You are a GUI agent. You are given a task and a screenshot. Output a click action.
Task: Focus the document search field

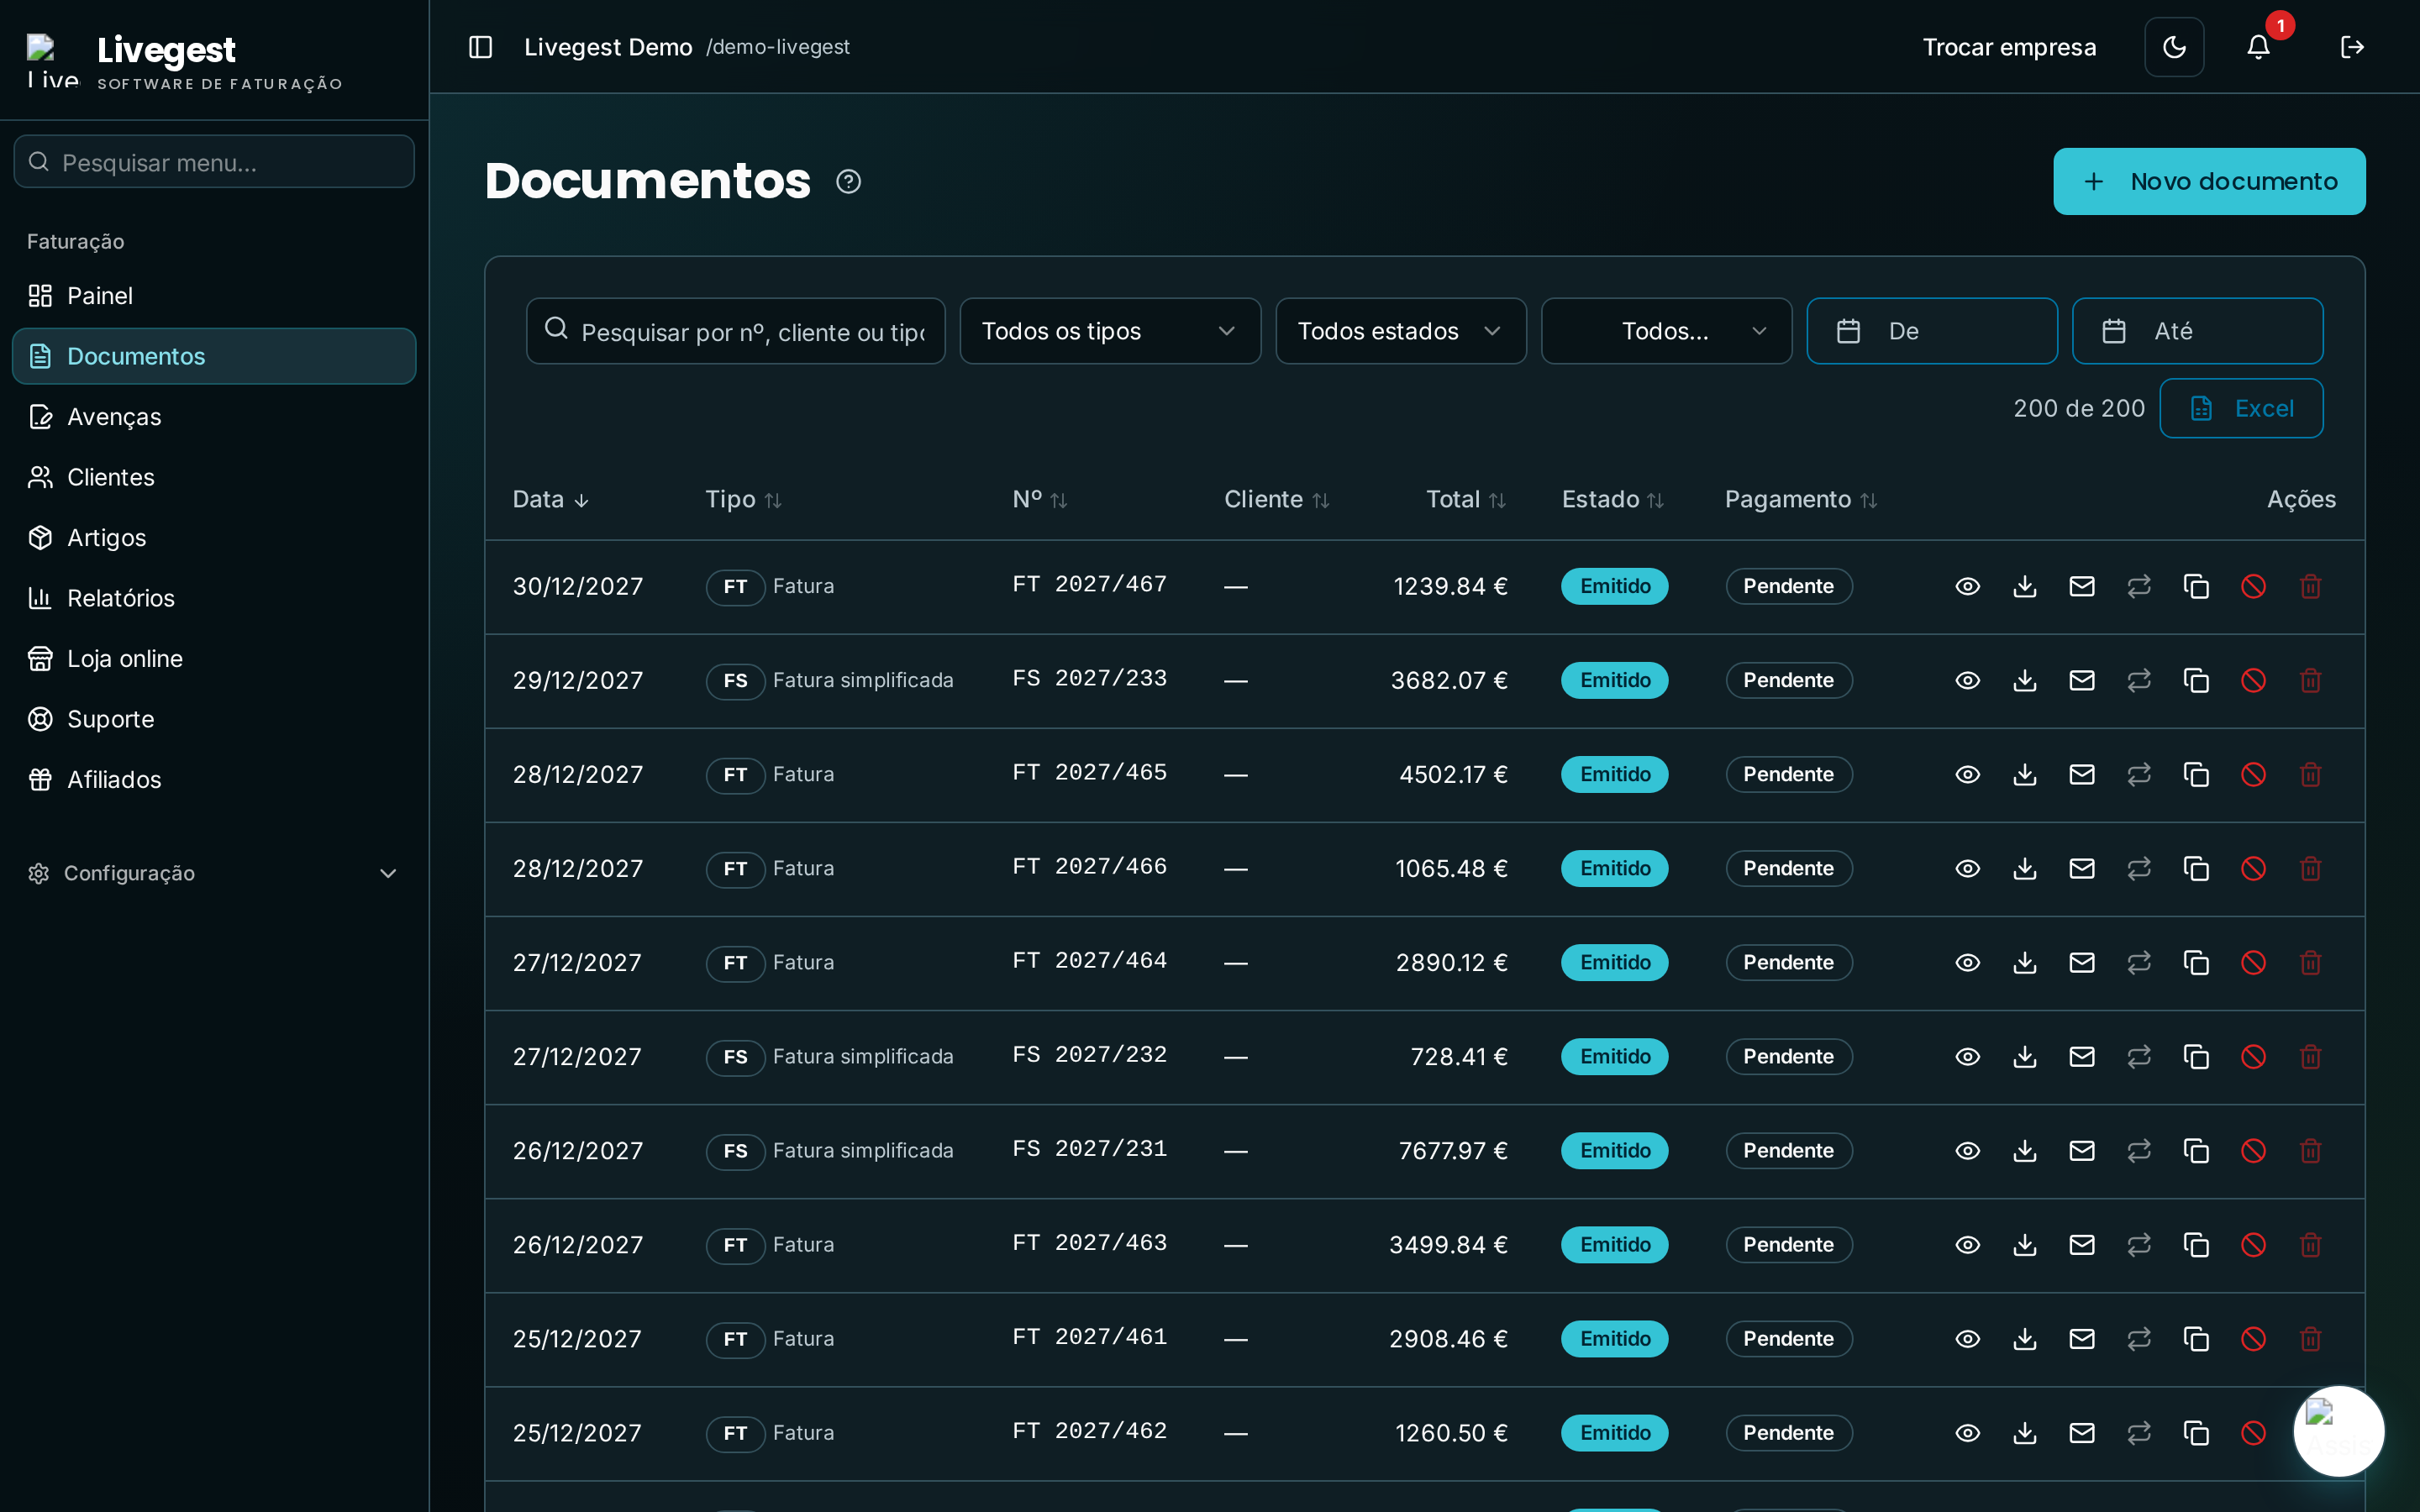735,331
